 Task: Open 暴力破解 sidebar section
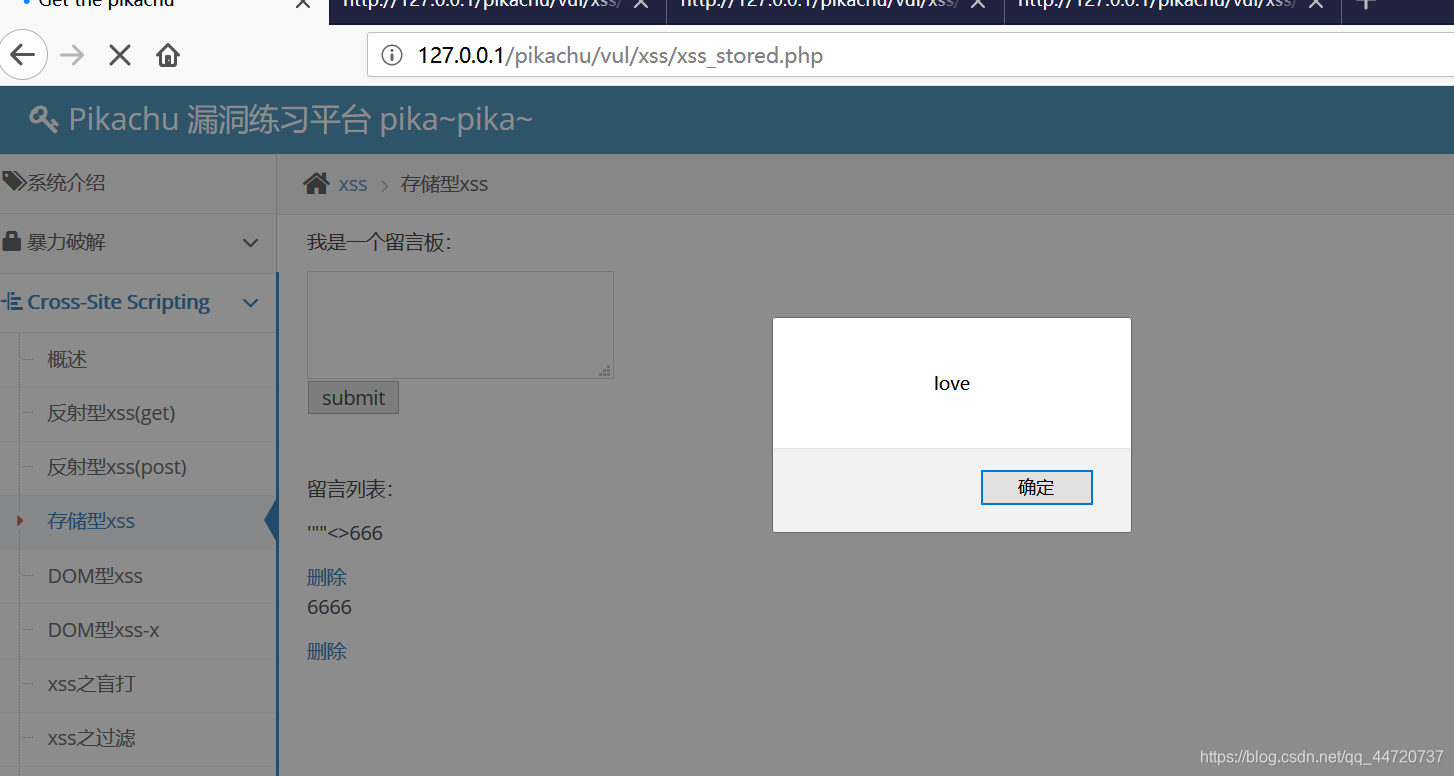tap(138, 243)
